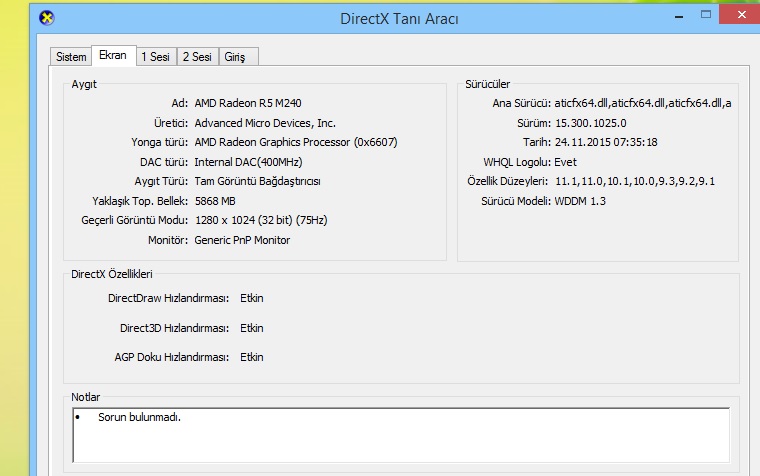Image resolution: width=760 pixels, height=476 pixels.
Task: Click the memory value '5868 MB'
Action: click(215, 201)
